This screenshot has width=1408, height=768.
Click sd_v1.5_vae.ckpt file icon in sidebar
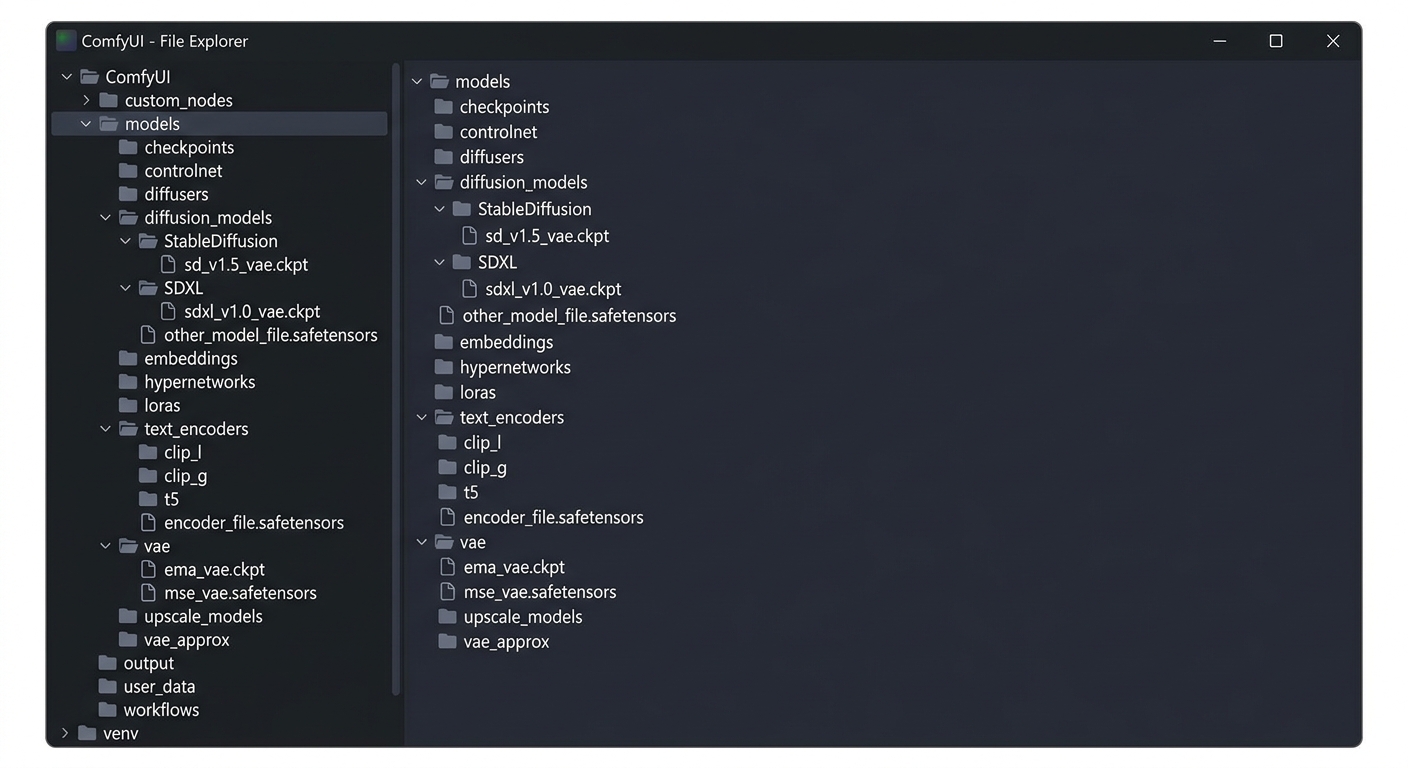coord(168,265)
